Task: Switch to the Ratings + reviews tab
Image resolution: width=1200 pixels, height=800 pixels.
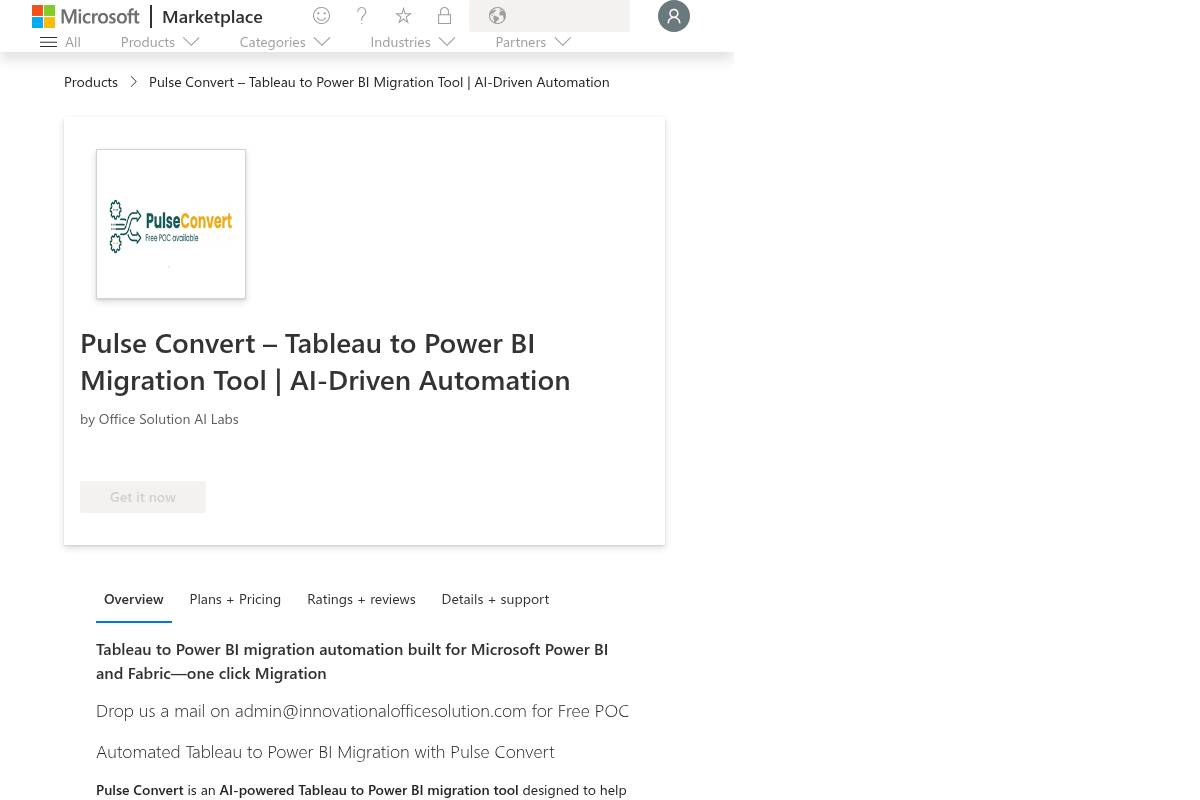Action: tap(361, 599)
